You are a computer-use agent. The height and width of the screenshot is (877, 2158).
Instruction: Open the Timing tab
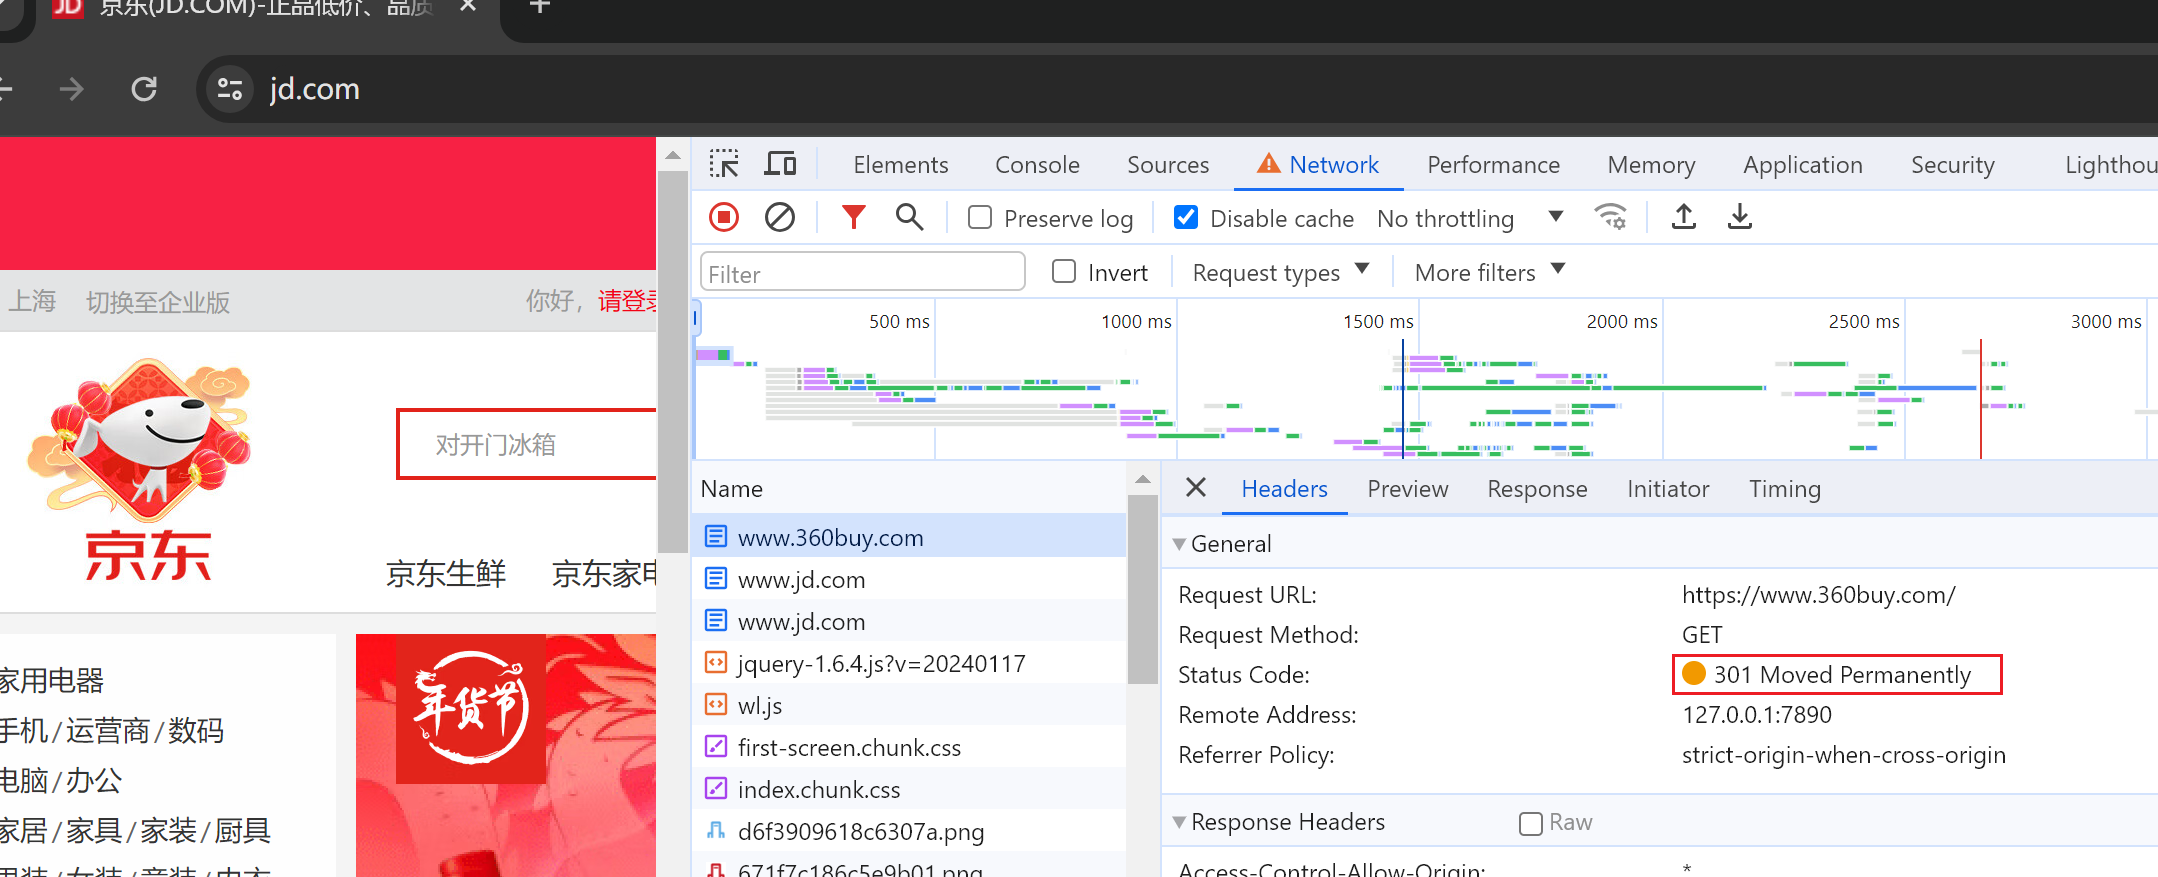click(1784, 489)
